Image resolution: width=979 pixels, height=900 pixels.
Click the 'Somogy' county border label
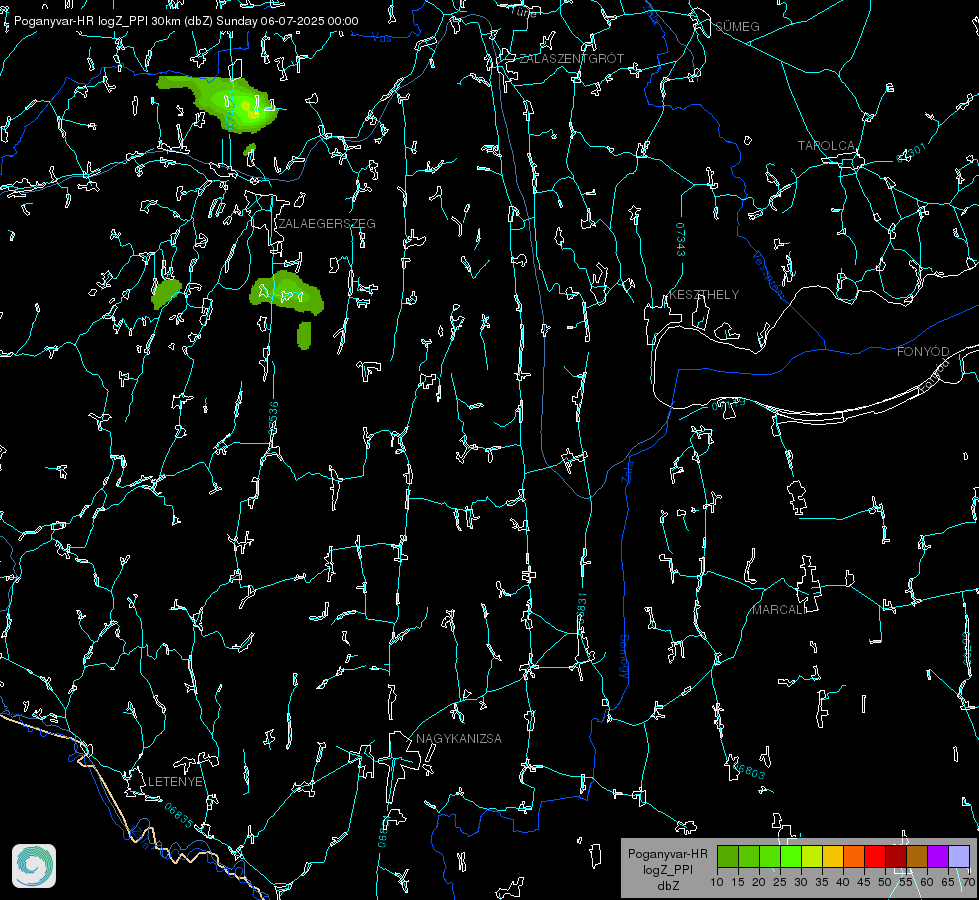click(x=624, y=656)
